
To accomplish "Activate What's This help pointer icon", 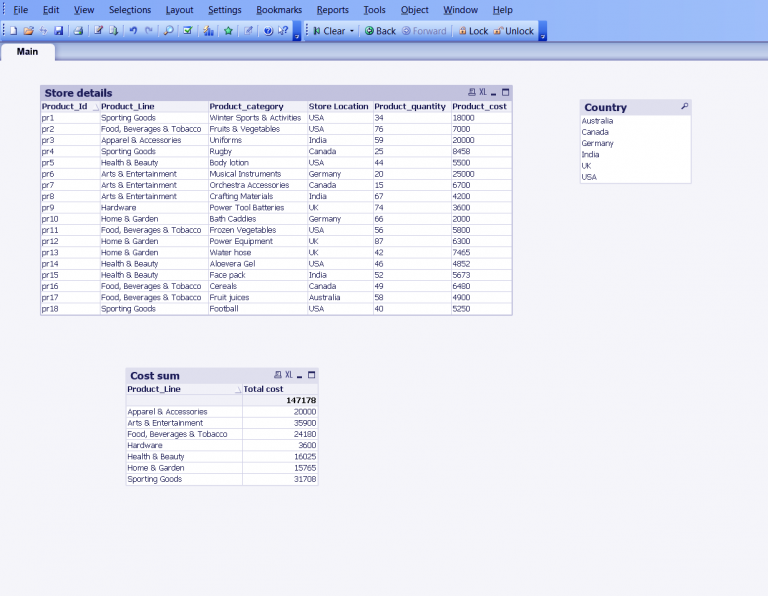I will (283, 31).
